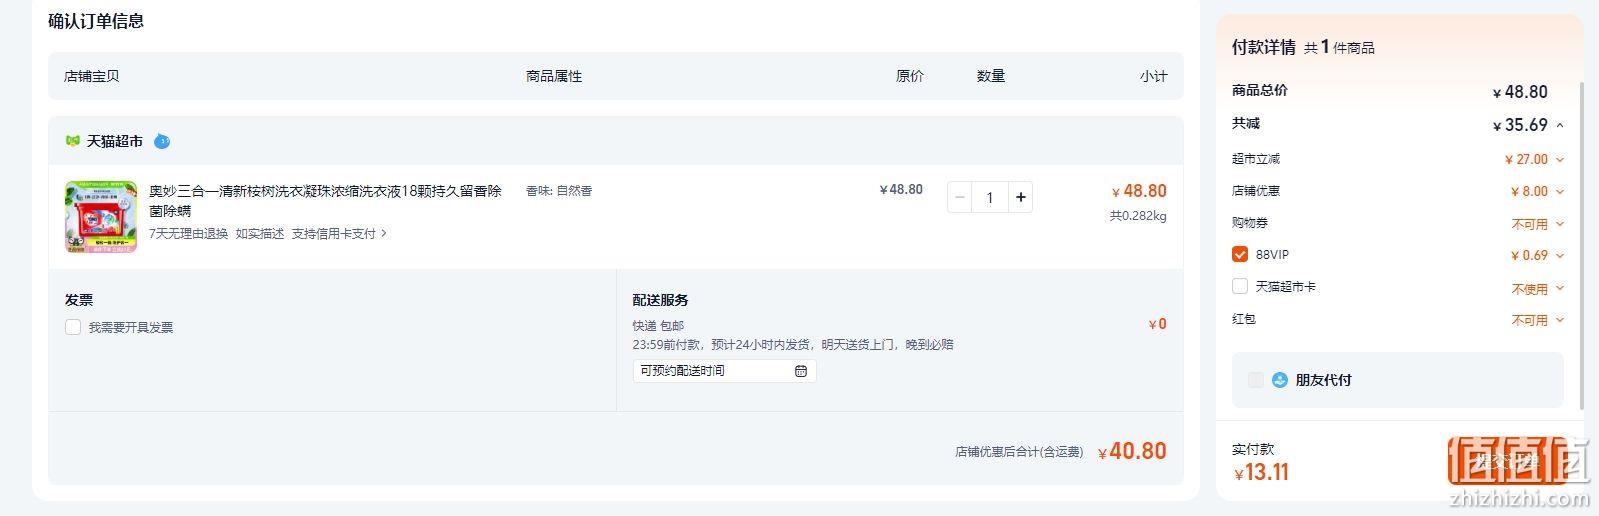Click the 商品属性 column header
Screen dimensions: 1599x516
[x=554, y=76]
